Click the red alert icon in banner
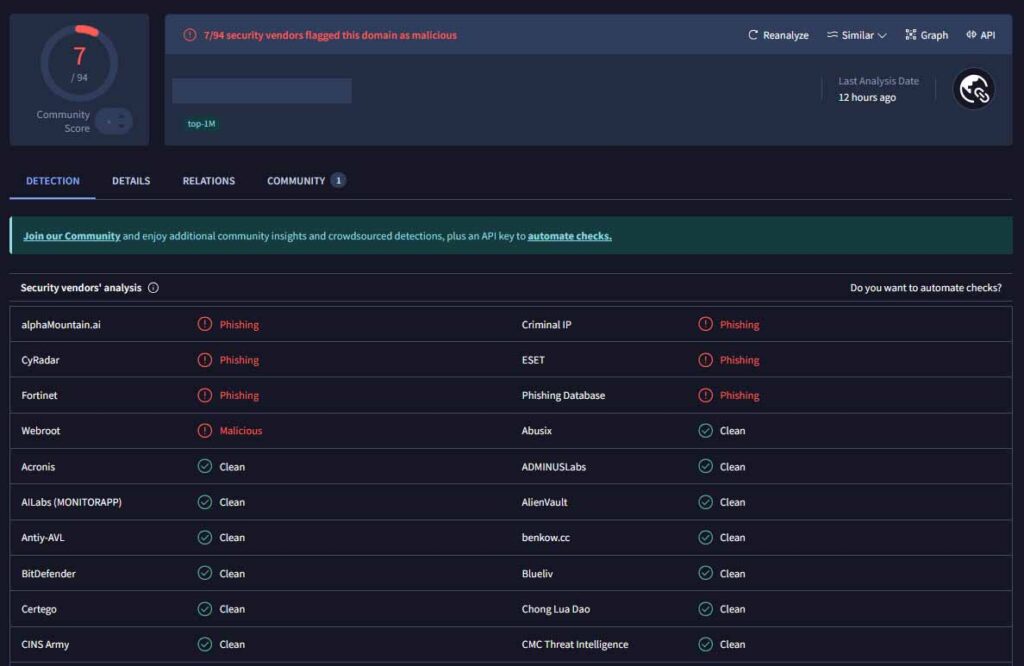 coord(189,35)
